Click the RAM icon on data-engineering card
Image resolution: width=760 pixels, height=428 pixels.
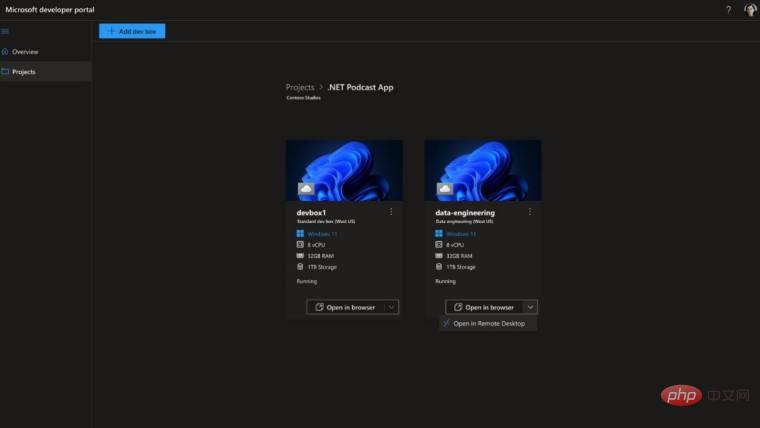coord(439,255)
